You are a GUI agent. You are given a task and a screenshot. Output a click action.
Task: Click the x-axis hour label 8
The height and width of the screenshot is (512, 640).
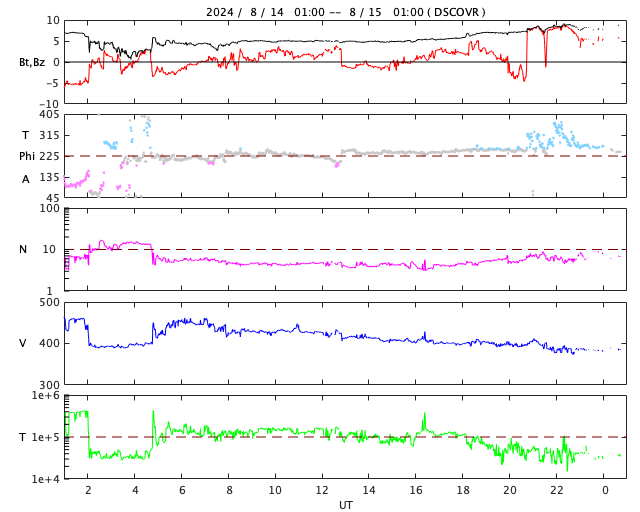pos(229,490)
